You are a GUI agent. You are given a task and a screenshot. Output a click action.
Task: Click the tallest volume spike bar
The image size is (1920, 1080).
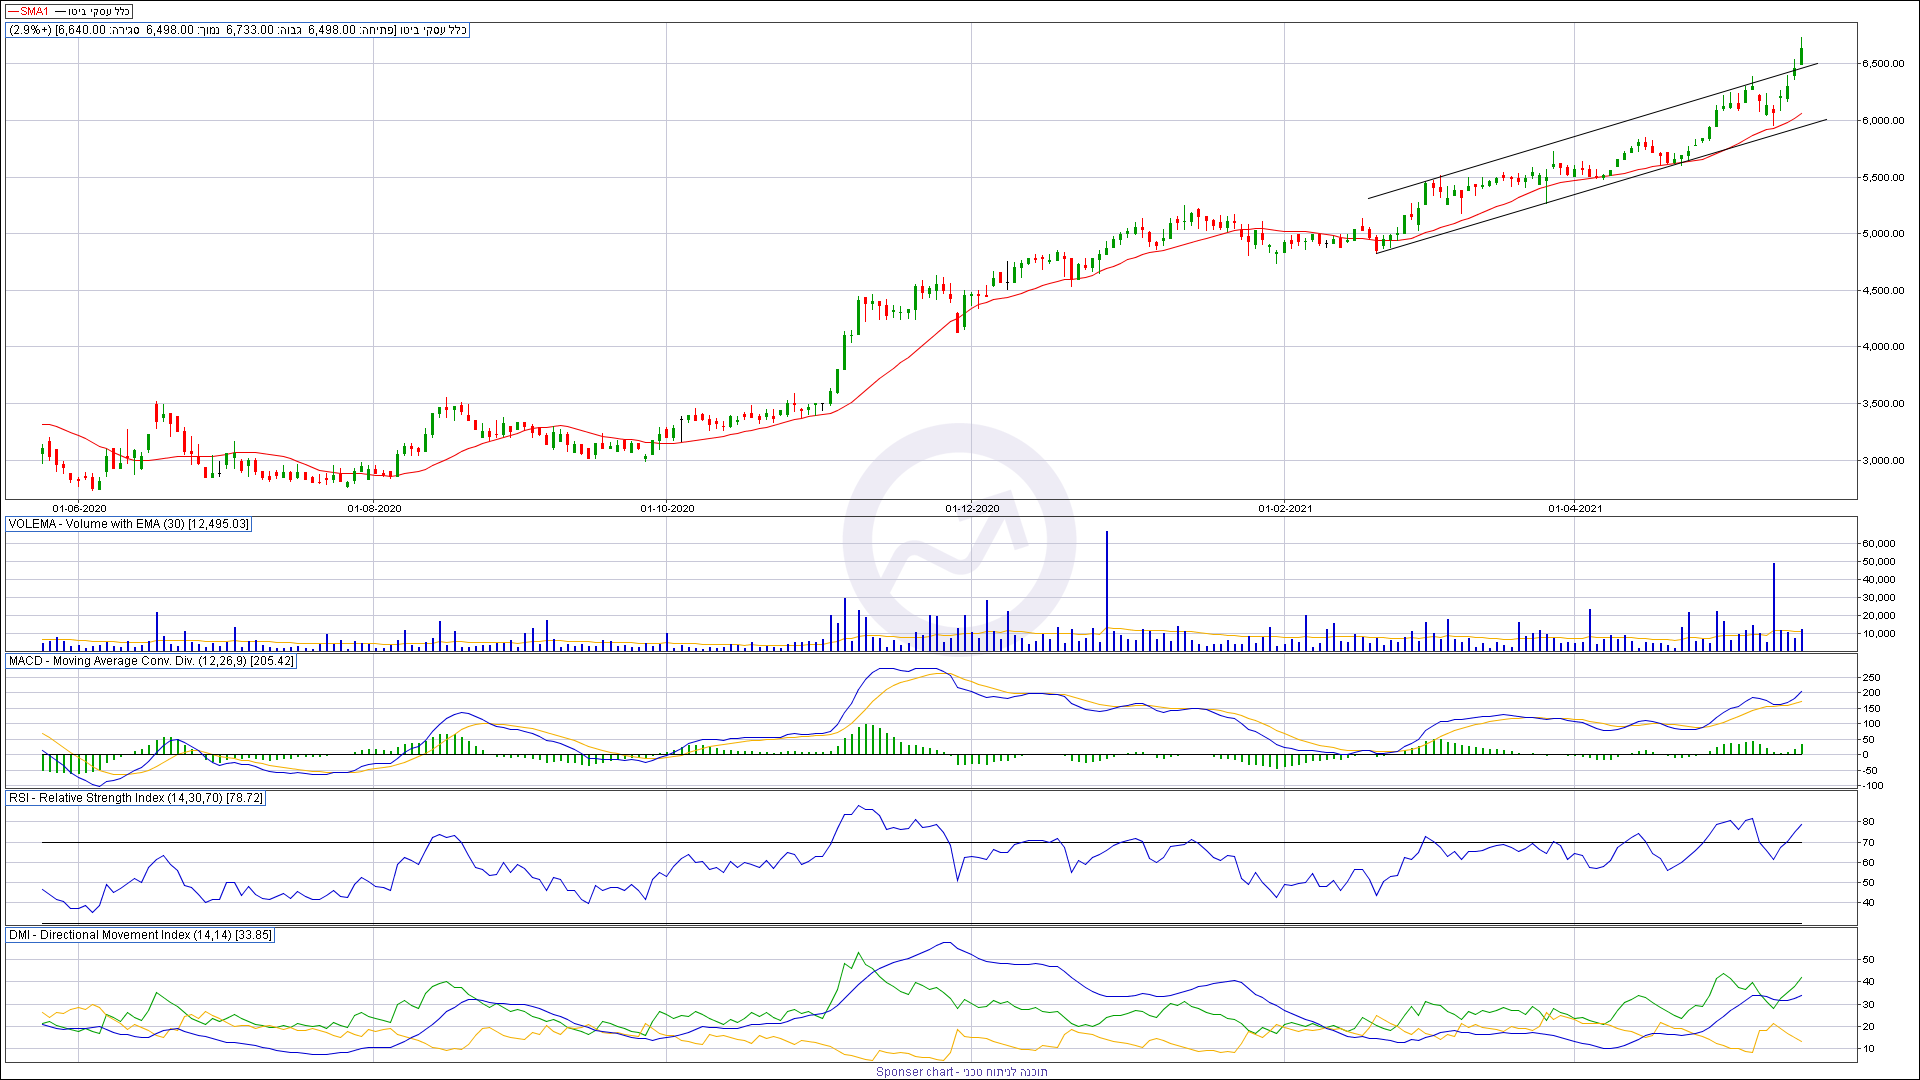[1107, 590]
